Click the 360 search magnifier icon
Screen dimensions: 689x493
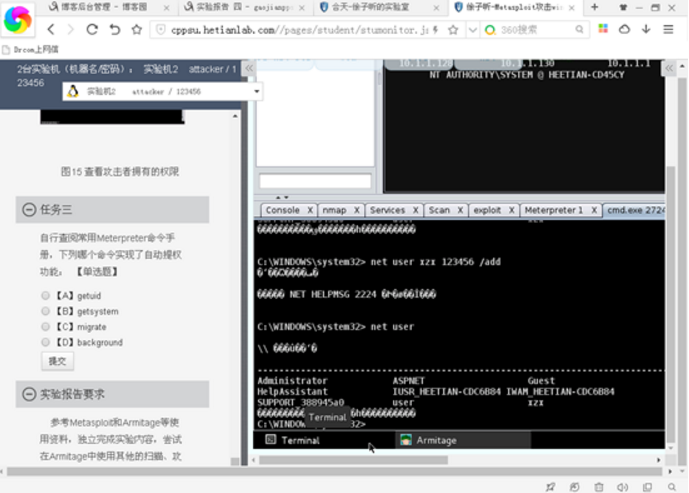[579, 29]
